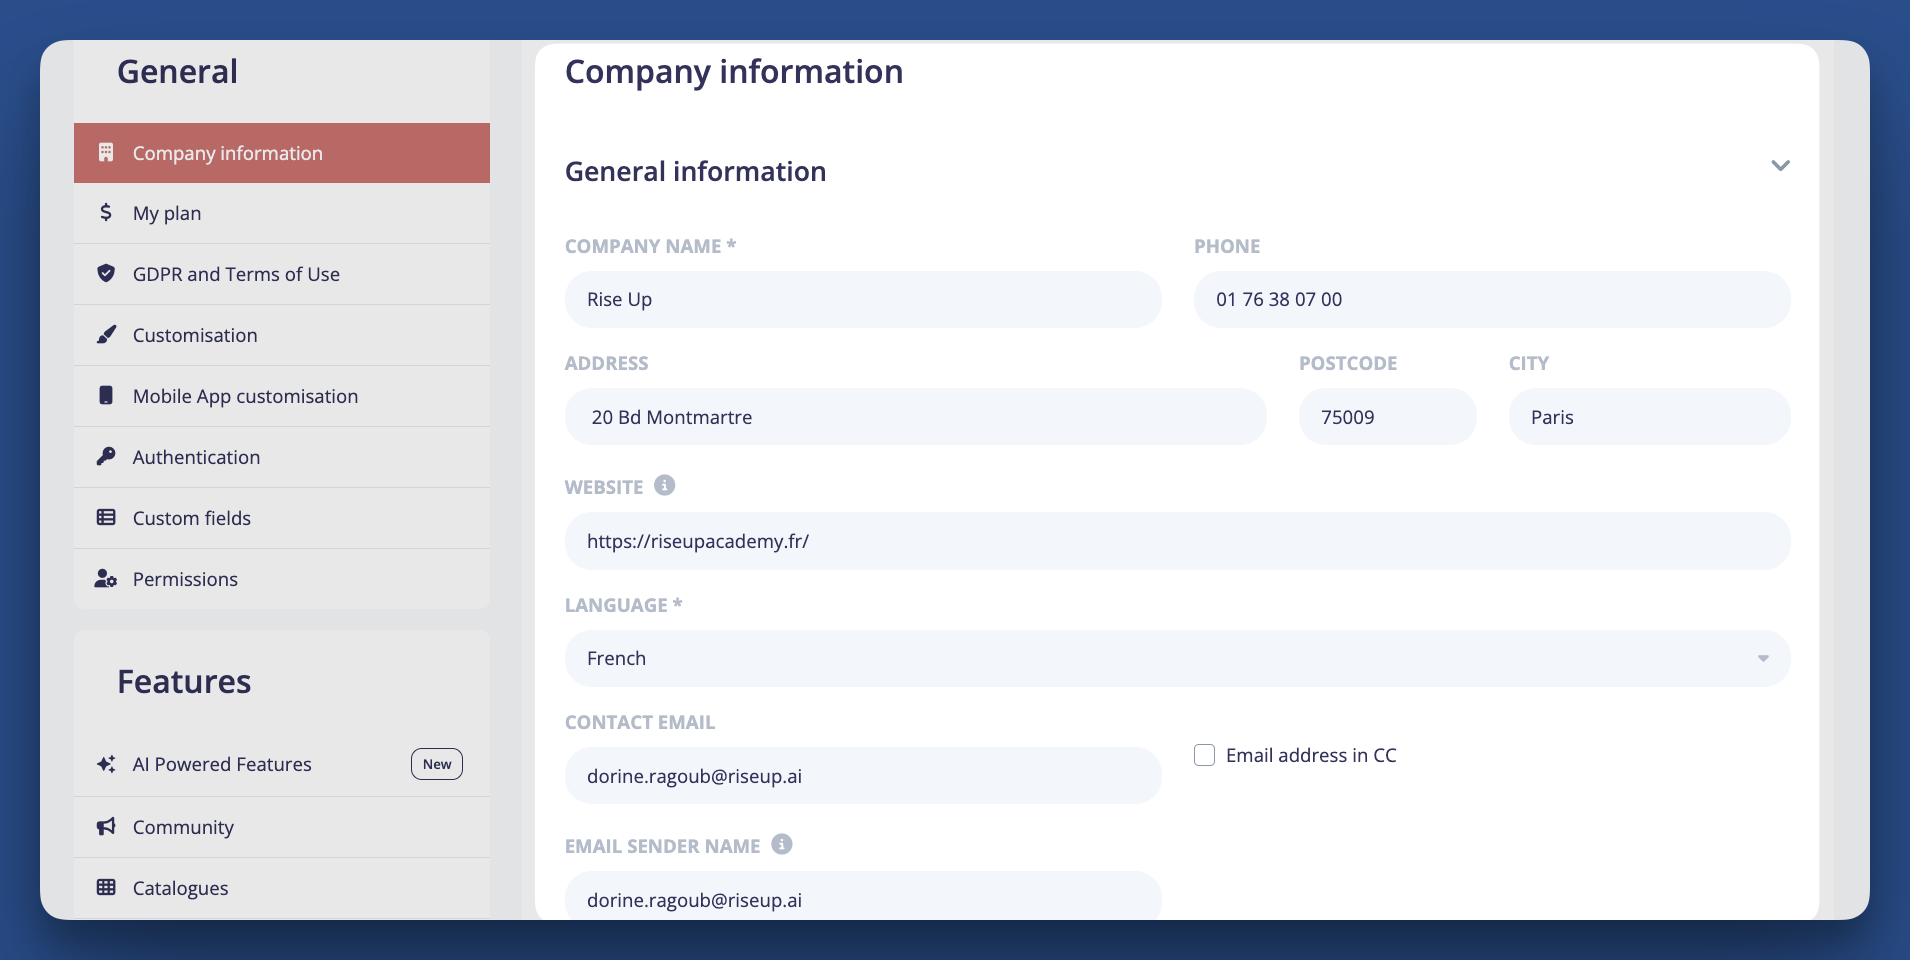Edit the Company name field Rise Up
Image resolution: width=1910 pixels, height=960 pixels.
coord(863,299)
